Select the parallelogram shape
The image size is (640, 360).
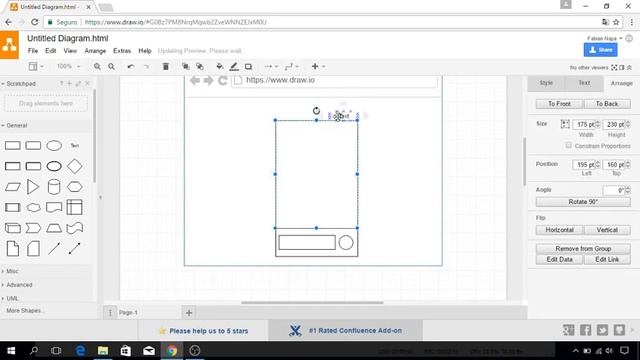tap(13, 187)
